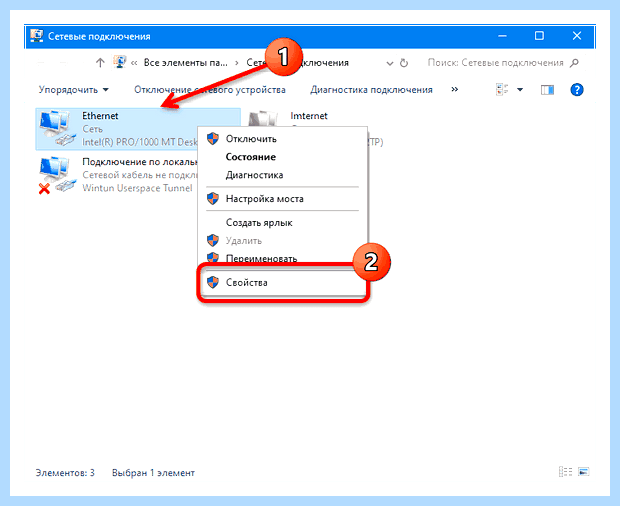Click the Up arrow navigation button
620x506 pixels.
tap(100, 62)
